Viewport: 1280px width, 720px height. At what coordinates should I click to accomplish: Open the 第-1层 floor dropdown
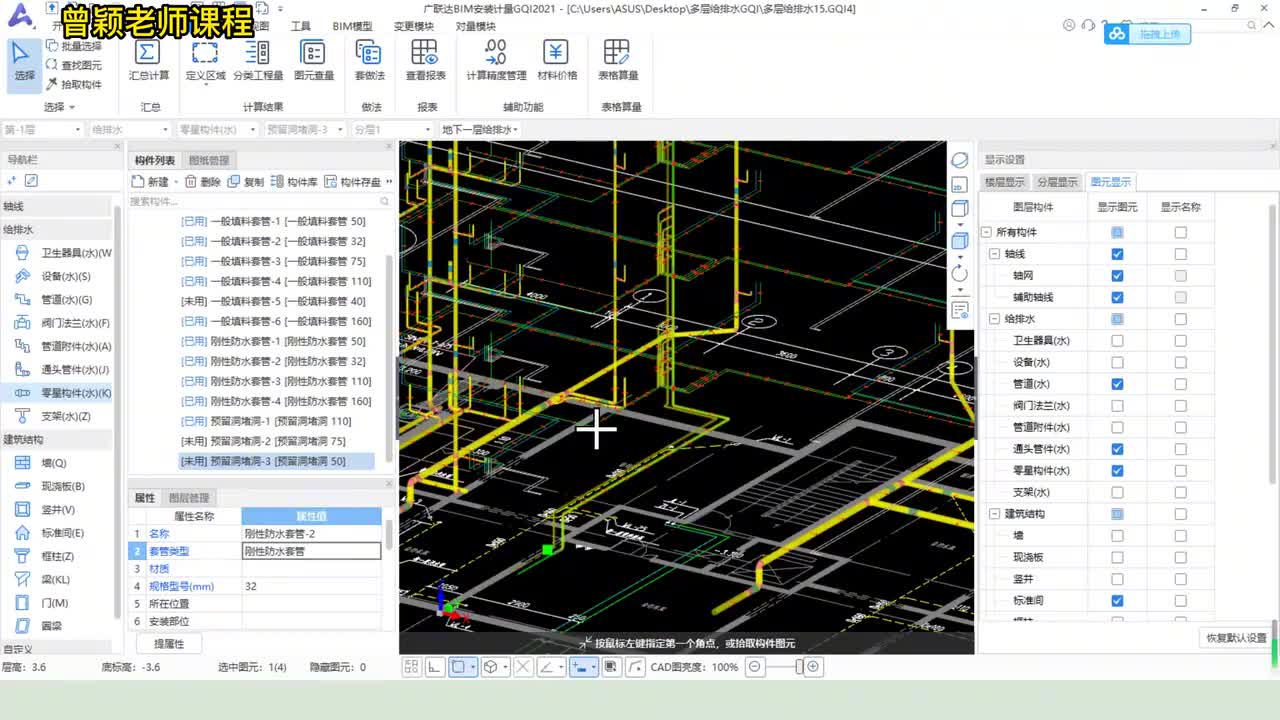[x=42, y=130]
